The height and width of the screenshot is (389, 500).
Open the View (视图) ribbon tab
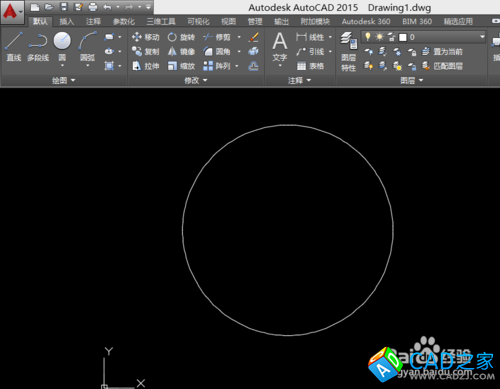[x=228, y=22]
